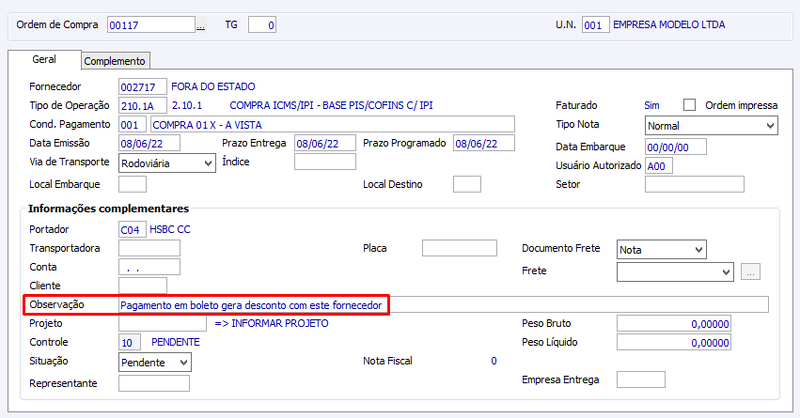Open the Documento Frete dropdown
800x418 pixels.
pos(661,250)
